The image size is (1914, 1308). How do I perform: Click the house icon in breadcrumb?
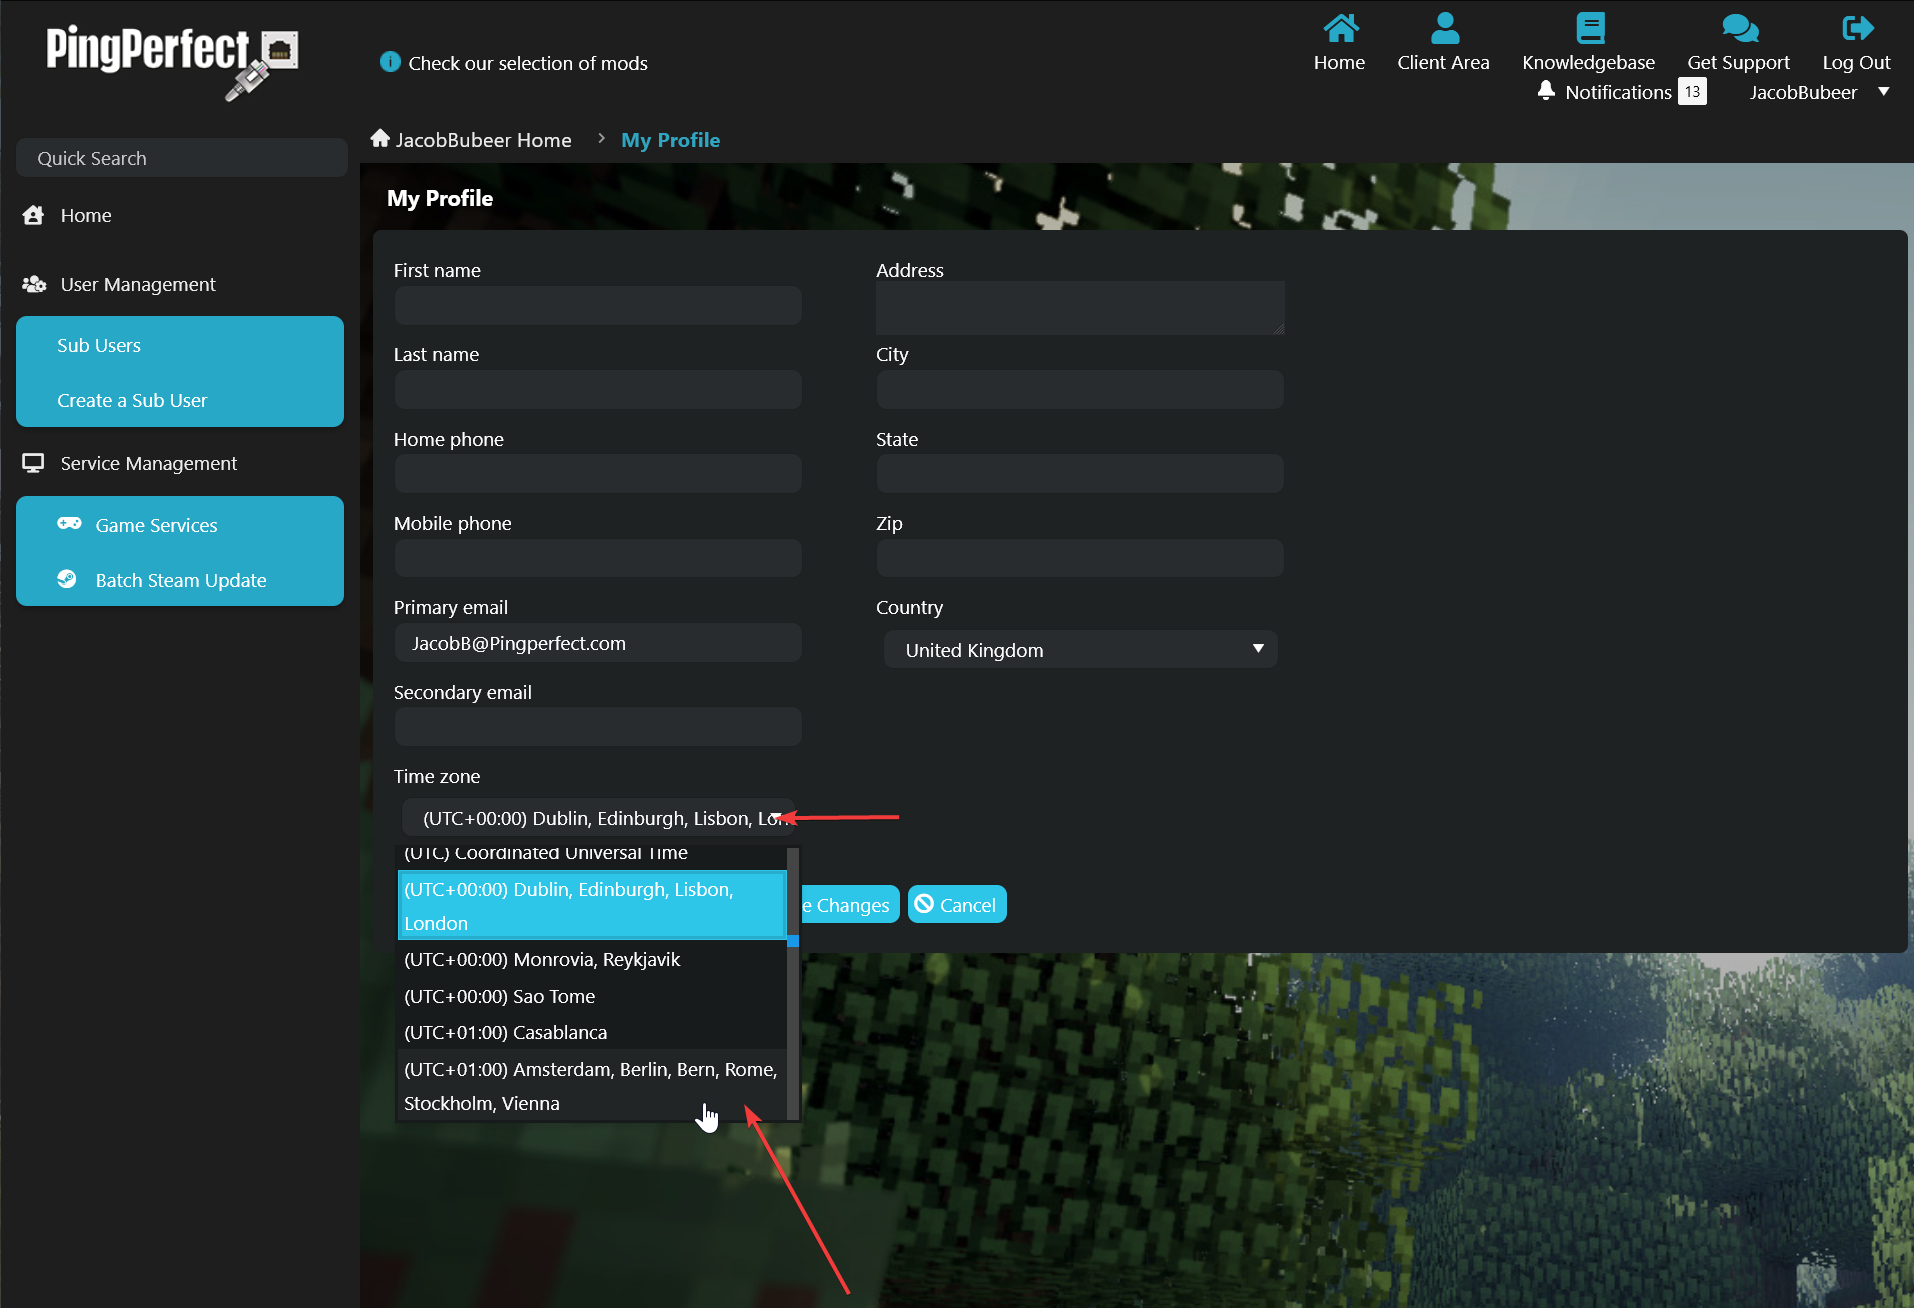point(380,138)
